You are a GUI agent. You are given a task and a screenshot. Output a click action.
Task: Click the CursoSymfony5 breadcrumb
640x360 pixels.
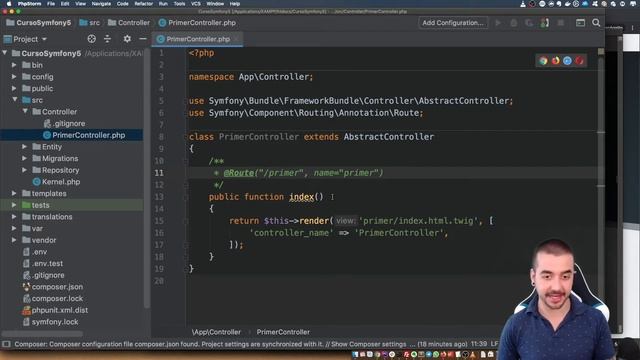[x=39, y=23]
